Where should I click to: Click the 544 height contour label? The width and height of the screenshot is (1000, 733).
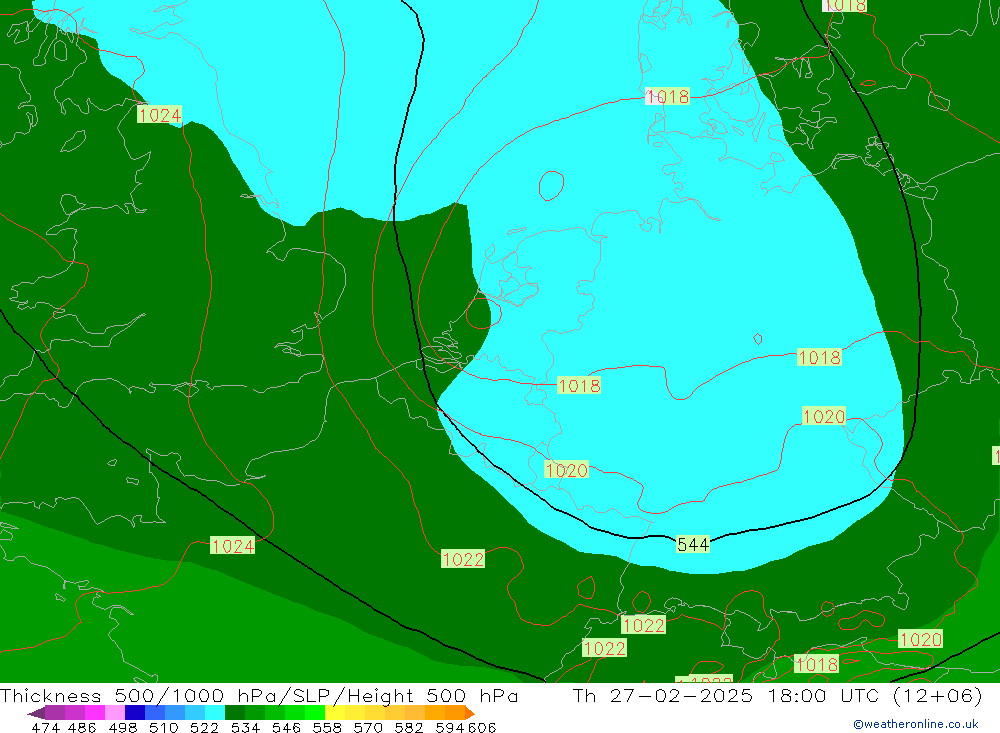tap(693, 544)
